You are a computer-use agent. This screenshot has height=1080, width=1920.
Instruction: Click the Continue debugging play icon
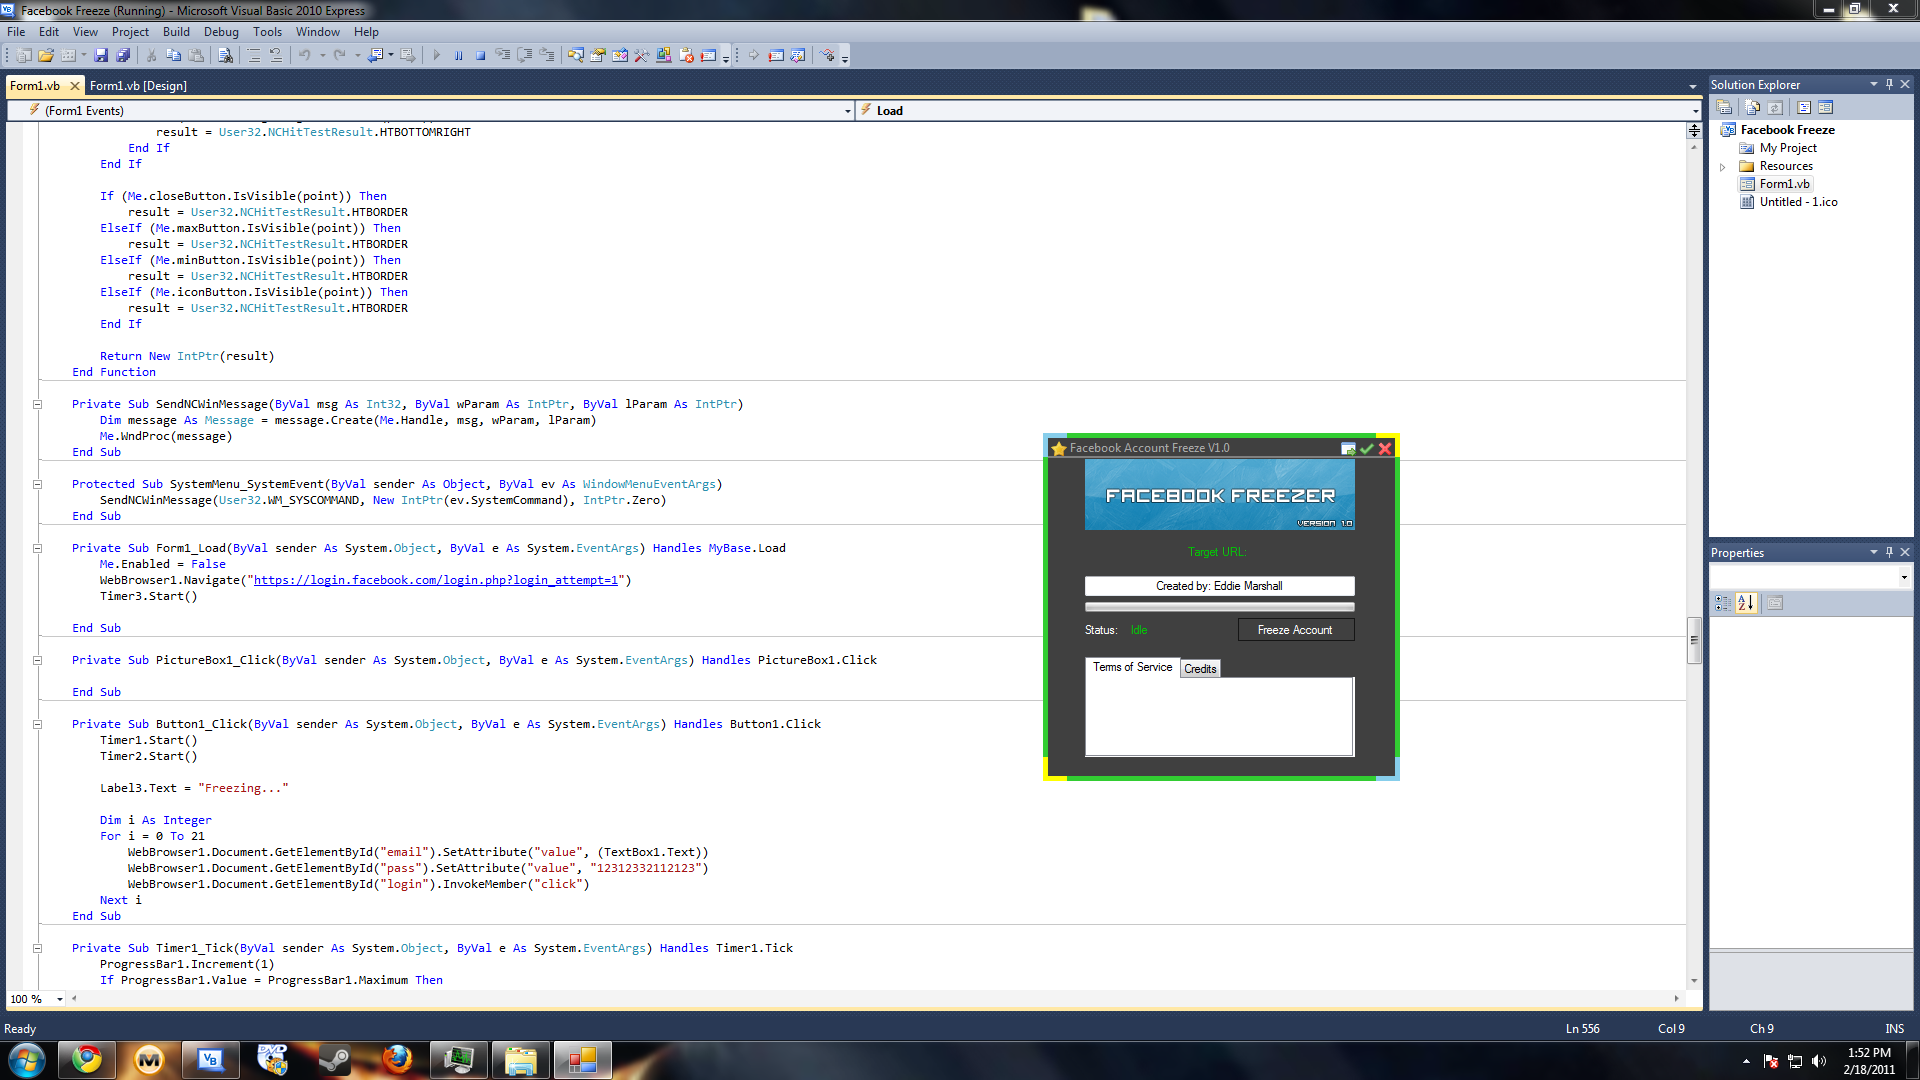coord(436,55)
